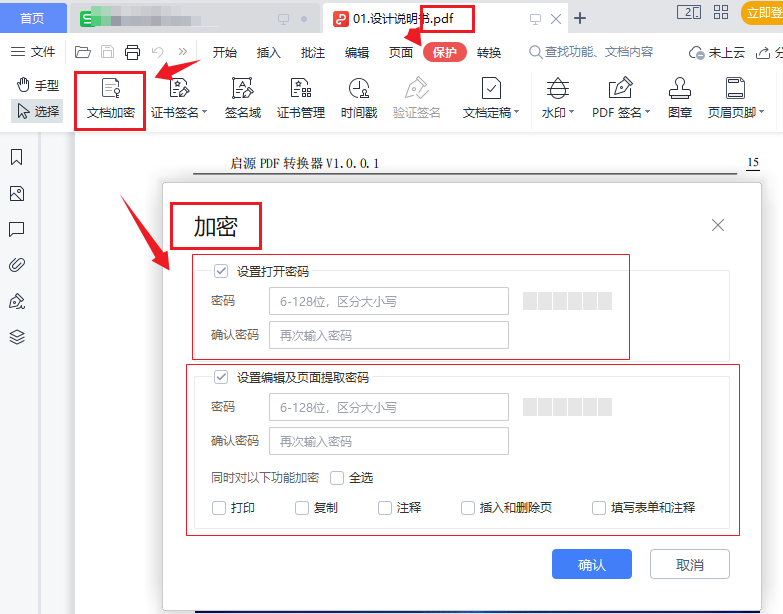Expand the 页眉页脚 dropdown arrow
783x614 pixels.
click(762, 112)
